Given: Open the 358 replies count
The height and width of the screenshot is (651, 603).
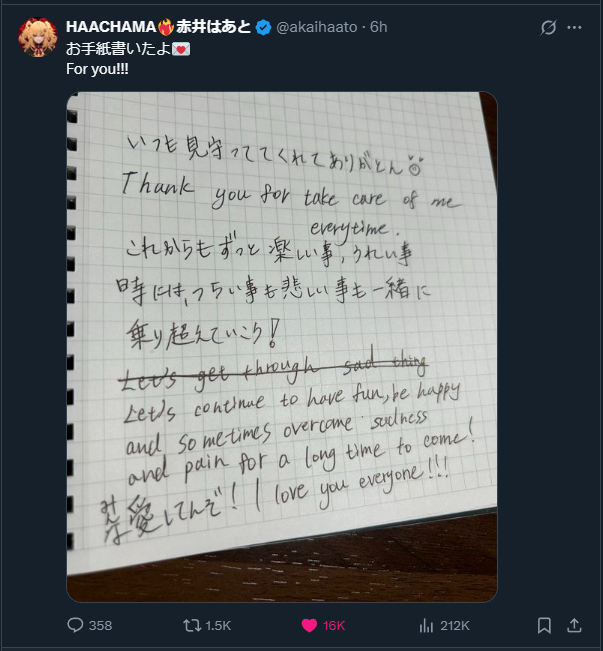Looking at the screenshot, I should coord(100,626).
